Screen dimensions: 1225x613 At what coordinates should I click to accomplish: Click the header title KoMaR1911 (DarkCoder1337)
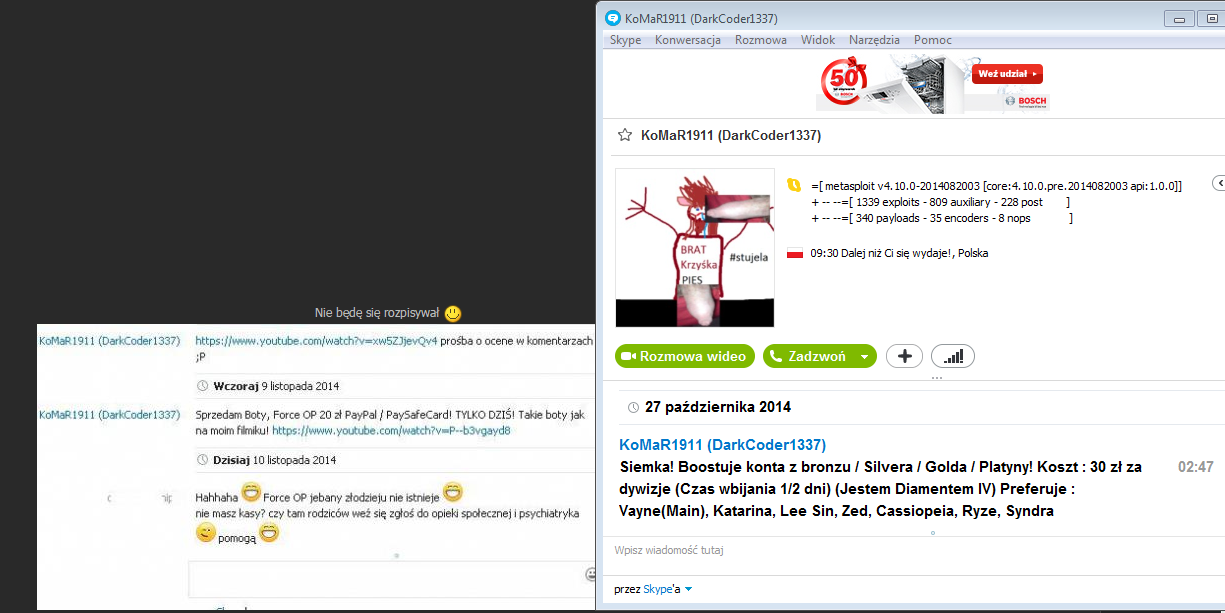(731, 135)
